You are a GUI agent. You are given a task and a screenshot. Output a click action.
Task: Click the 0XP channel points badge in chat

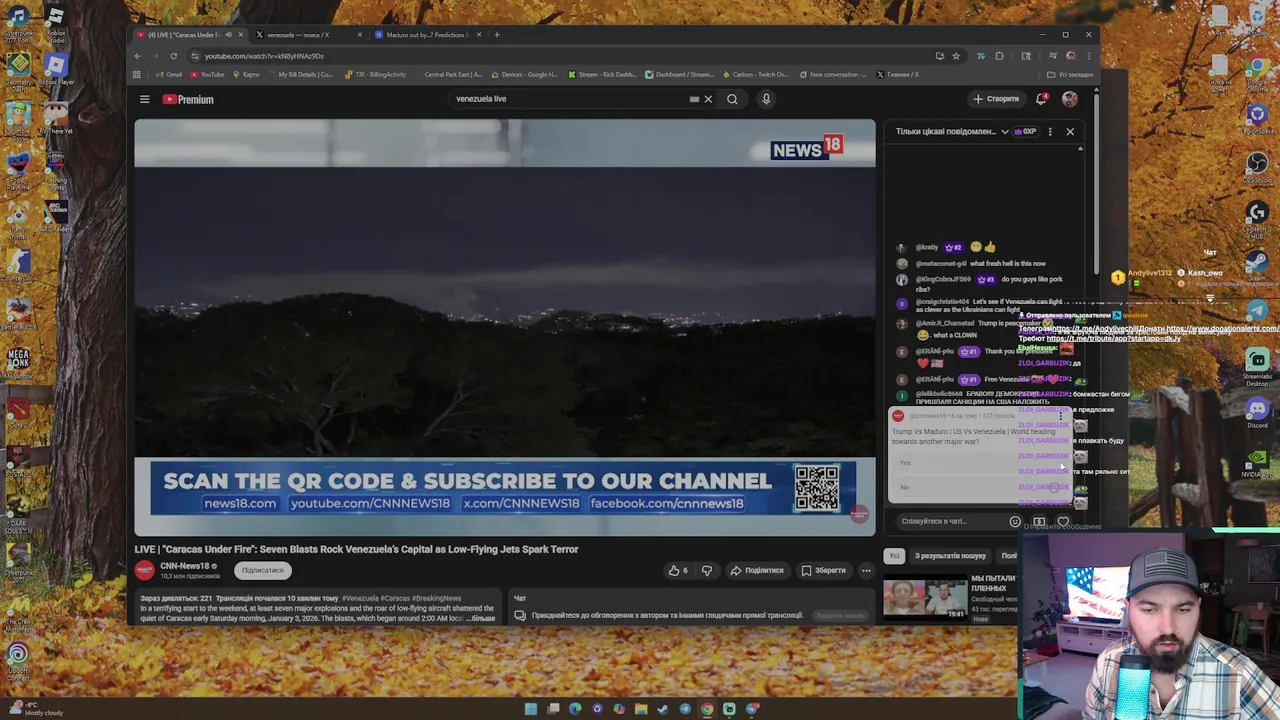click(1025, 131)
